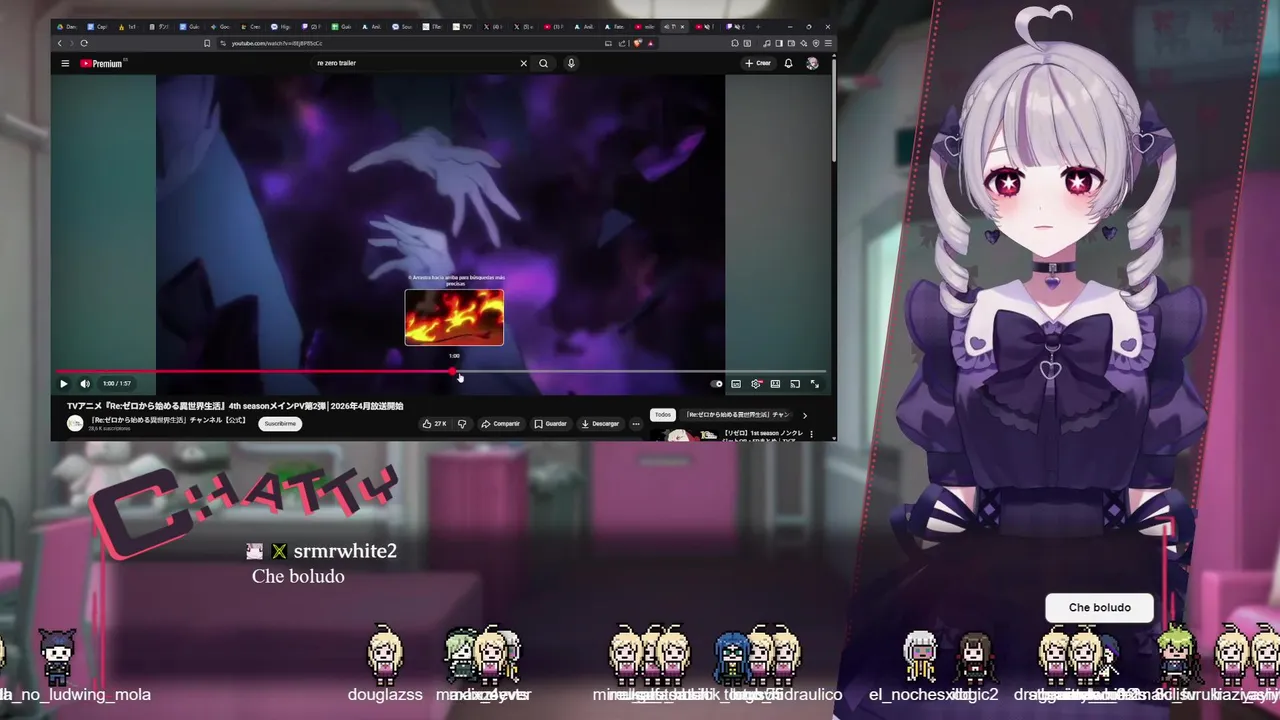Viewport: 1280px width, 720px height.
Task: Open more actions ellipsis under the video
Action: (x=636, y=424)
